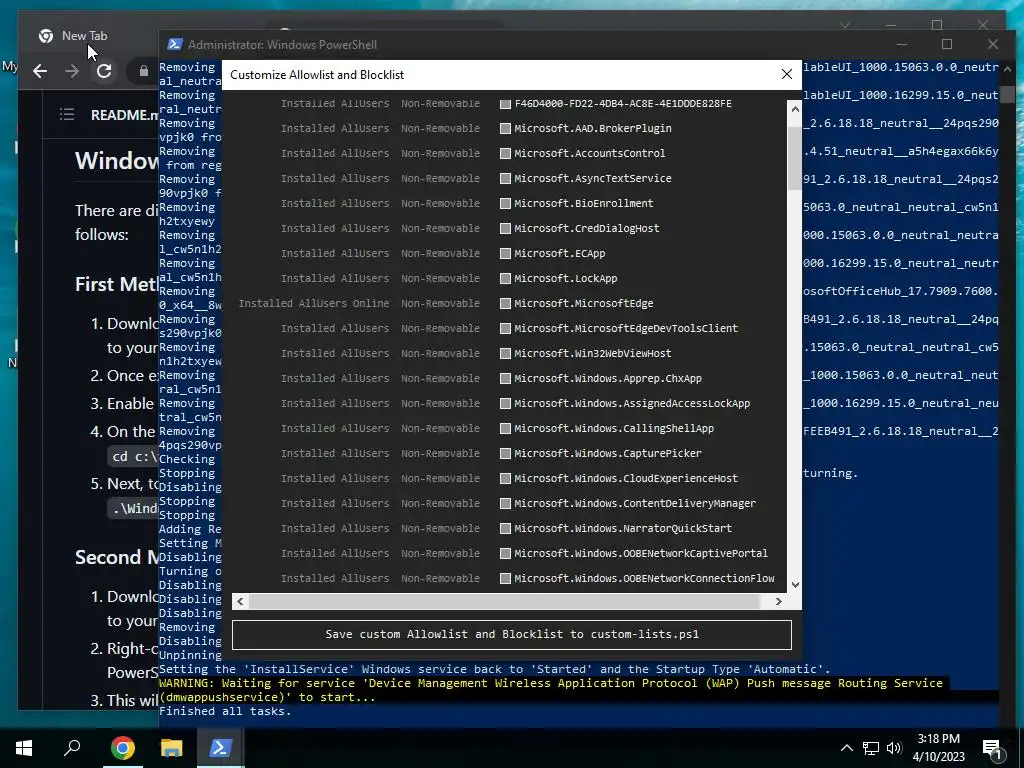Viewport: 1024px width, 768px height.
Task: Enable the Microsoft.AccountsControl checkbox
Action: (x=505, y=153)
